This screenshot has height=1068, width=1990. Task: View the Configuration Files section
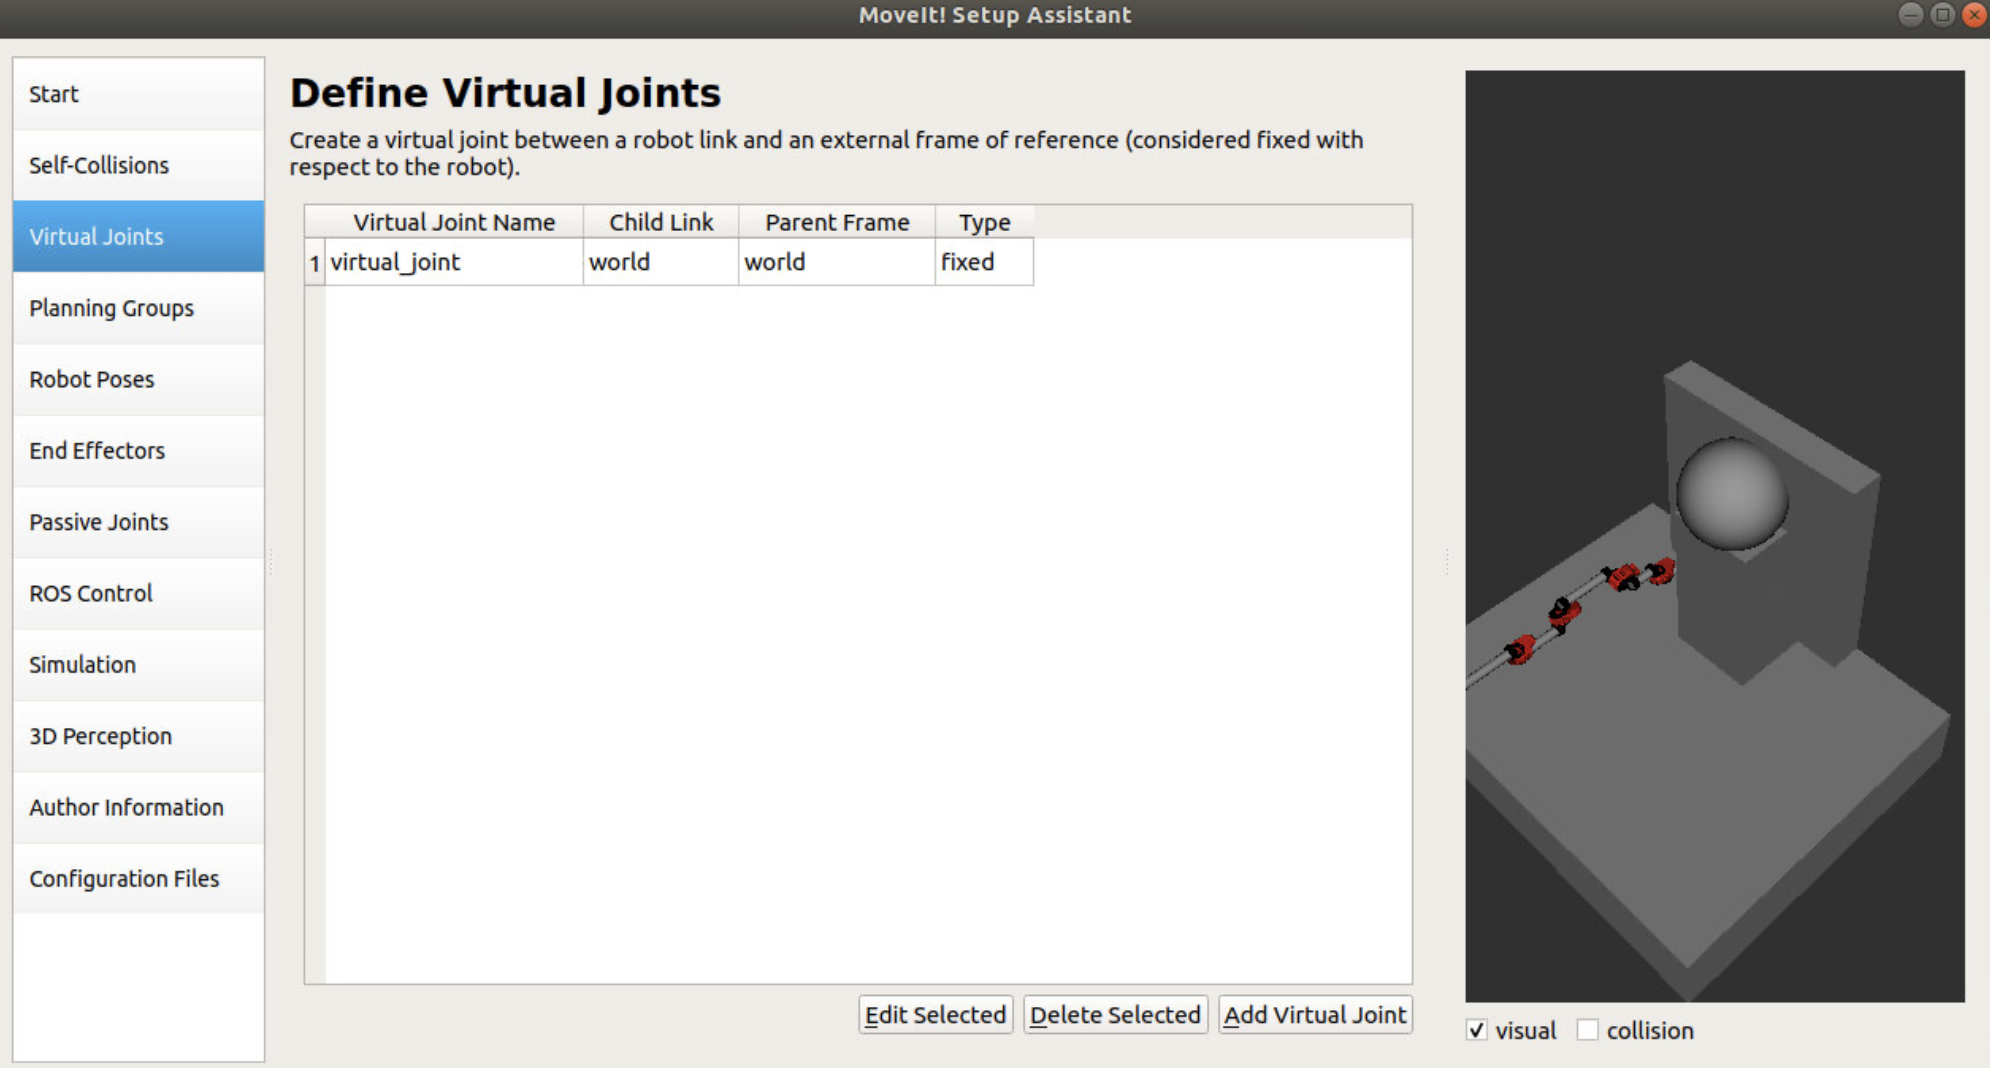pos(137,879)
